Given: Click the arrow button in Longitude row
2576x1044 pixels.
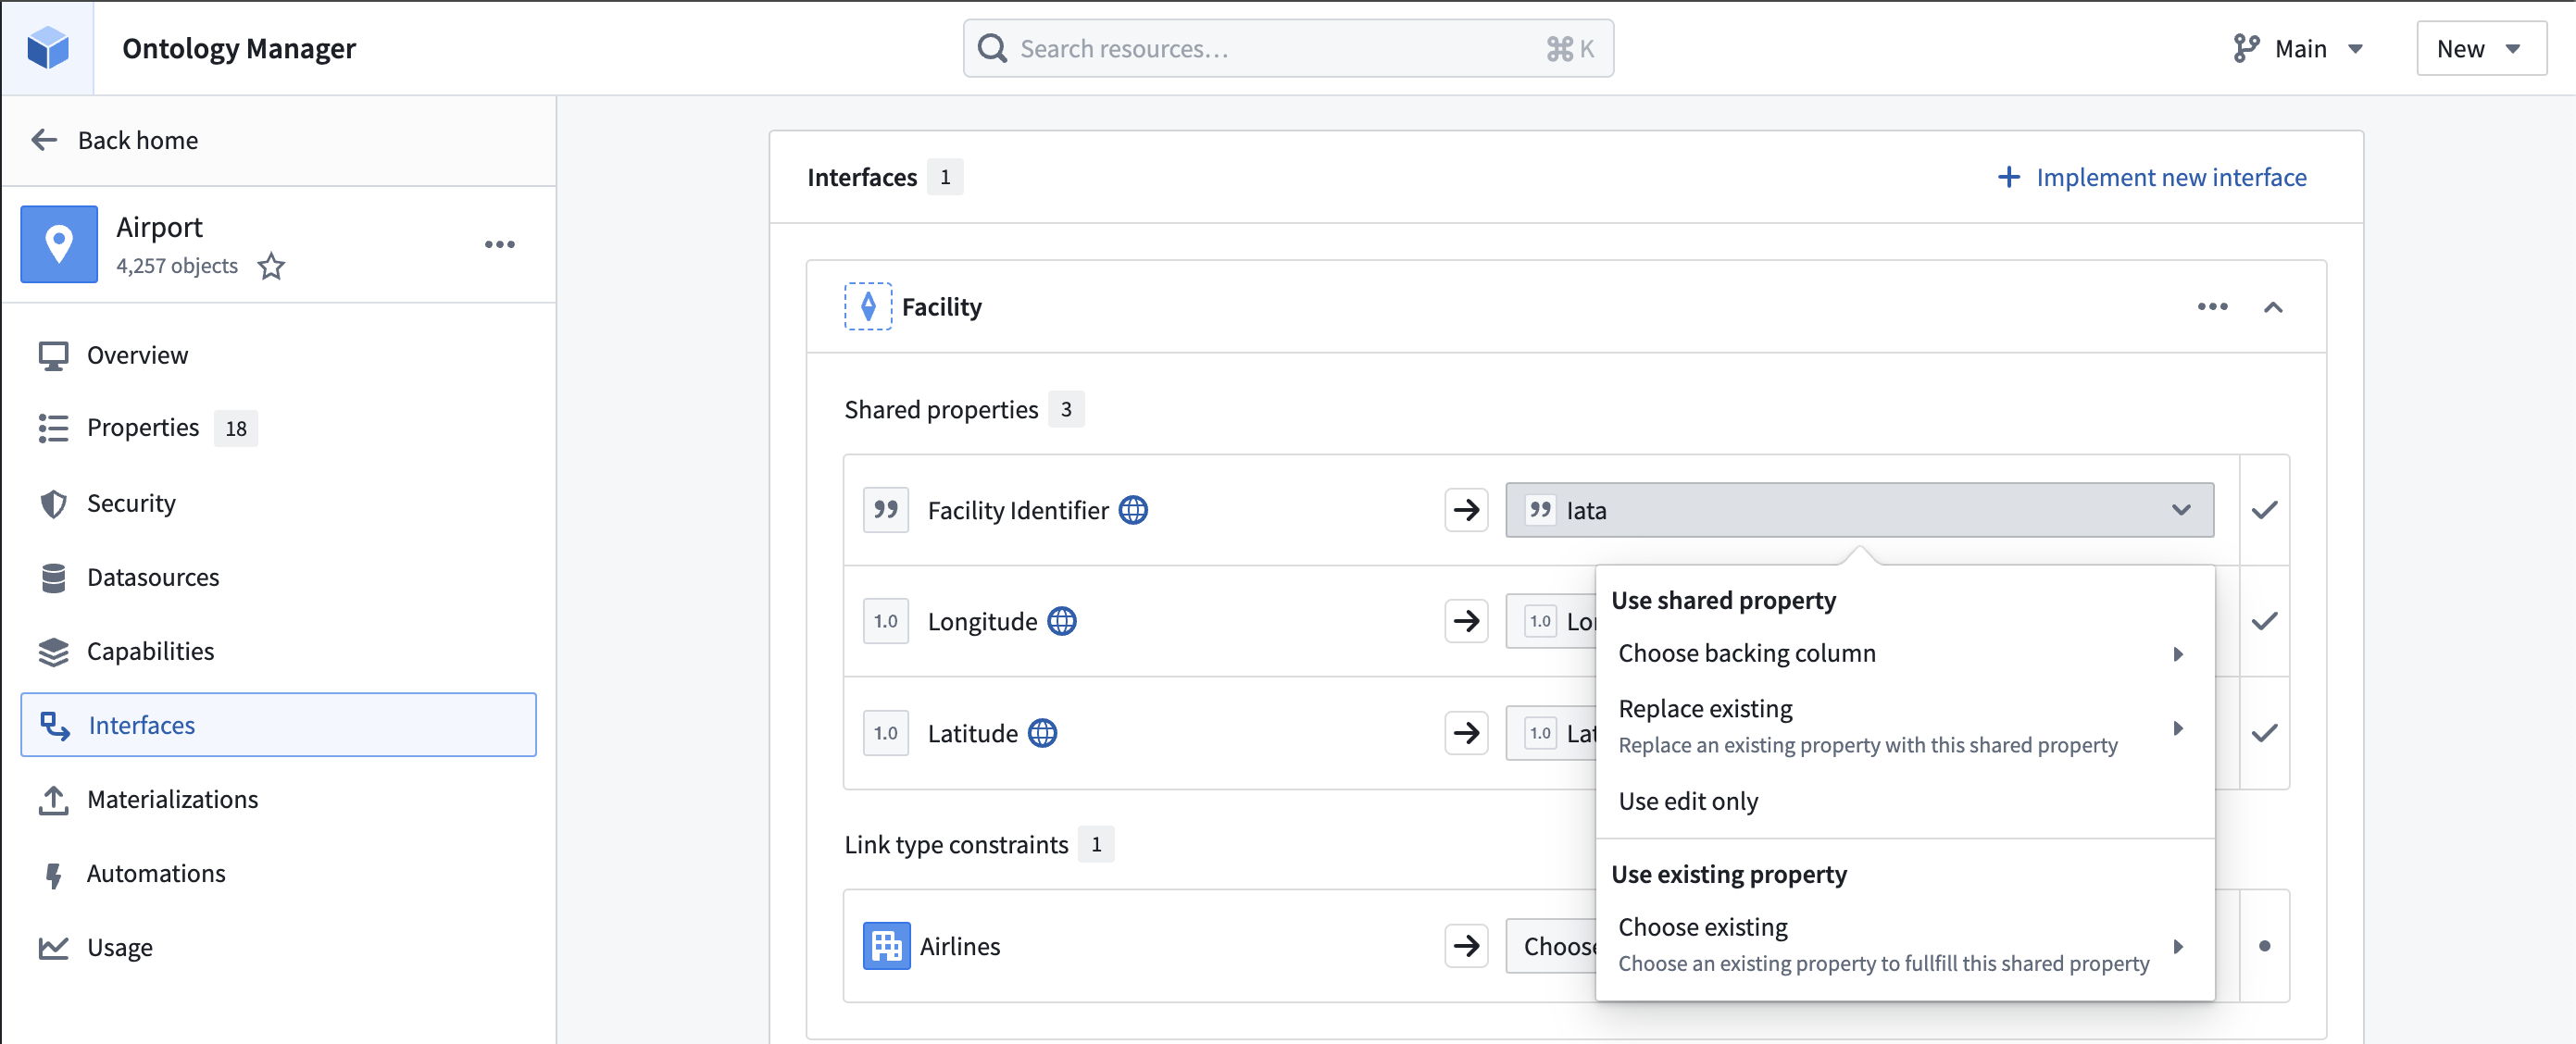Looking at the screenshot, I should tap(1466, 621).
